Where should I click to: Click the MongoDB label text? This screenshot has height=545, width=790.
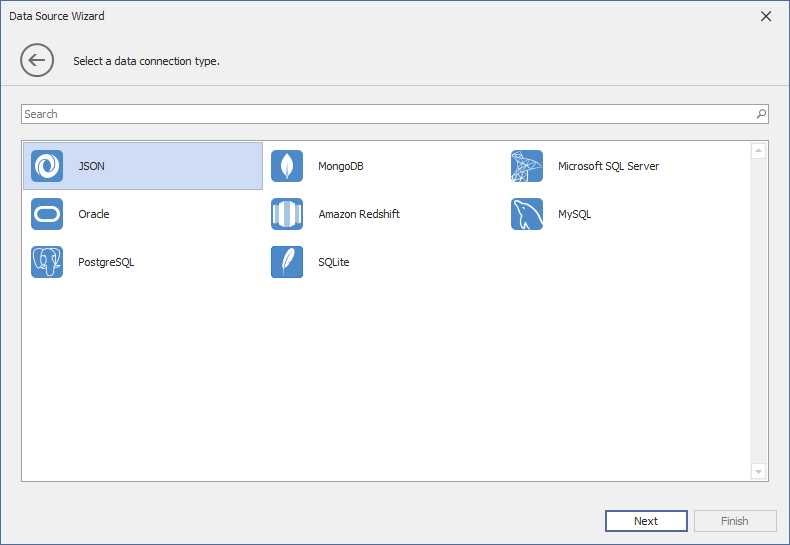coord(341,166)
